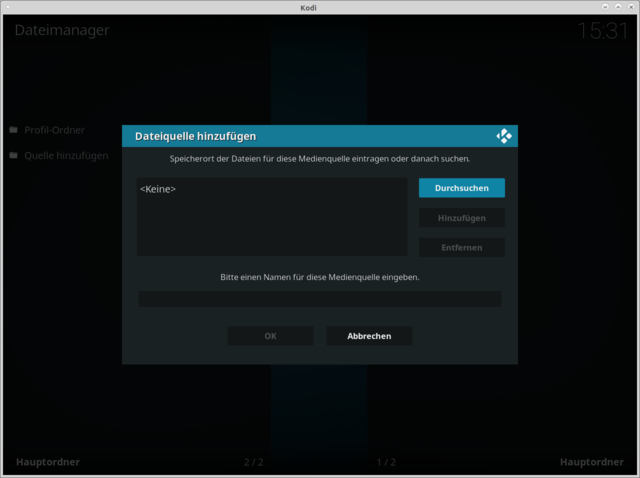Click left Hauptordner label

pyautogui.click(x=48, y=462)
